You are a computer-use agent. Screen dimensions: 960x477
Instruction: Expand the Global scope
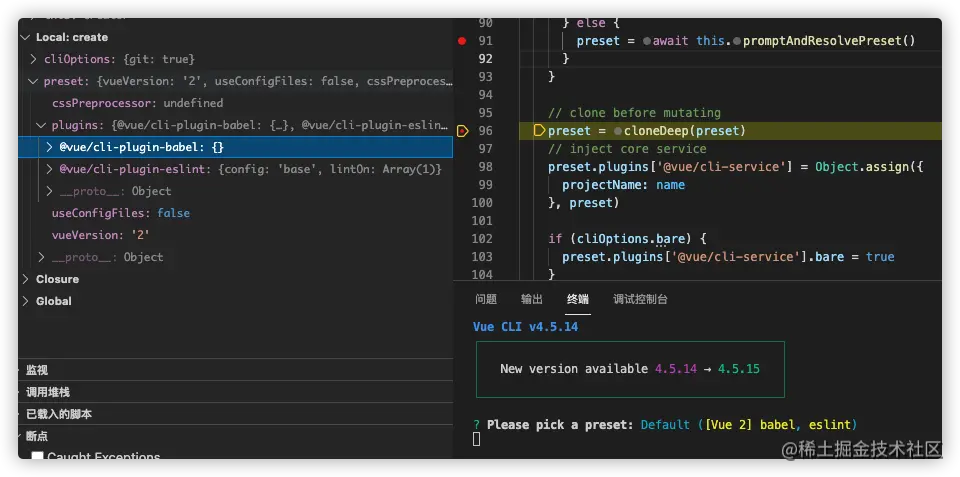25,301
